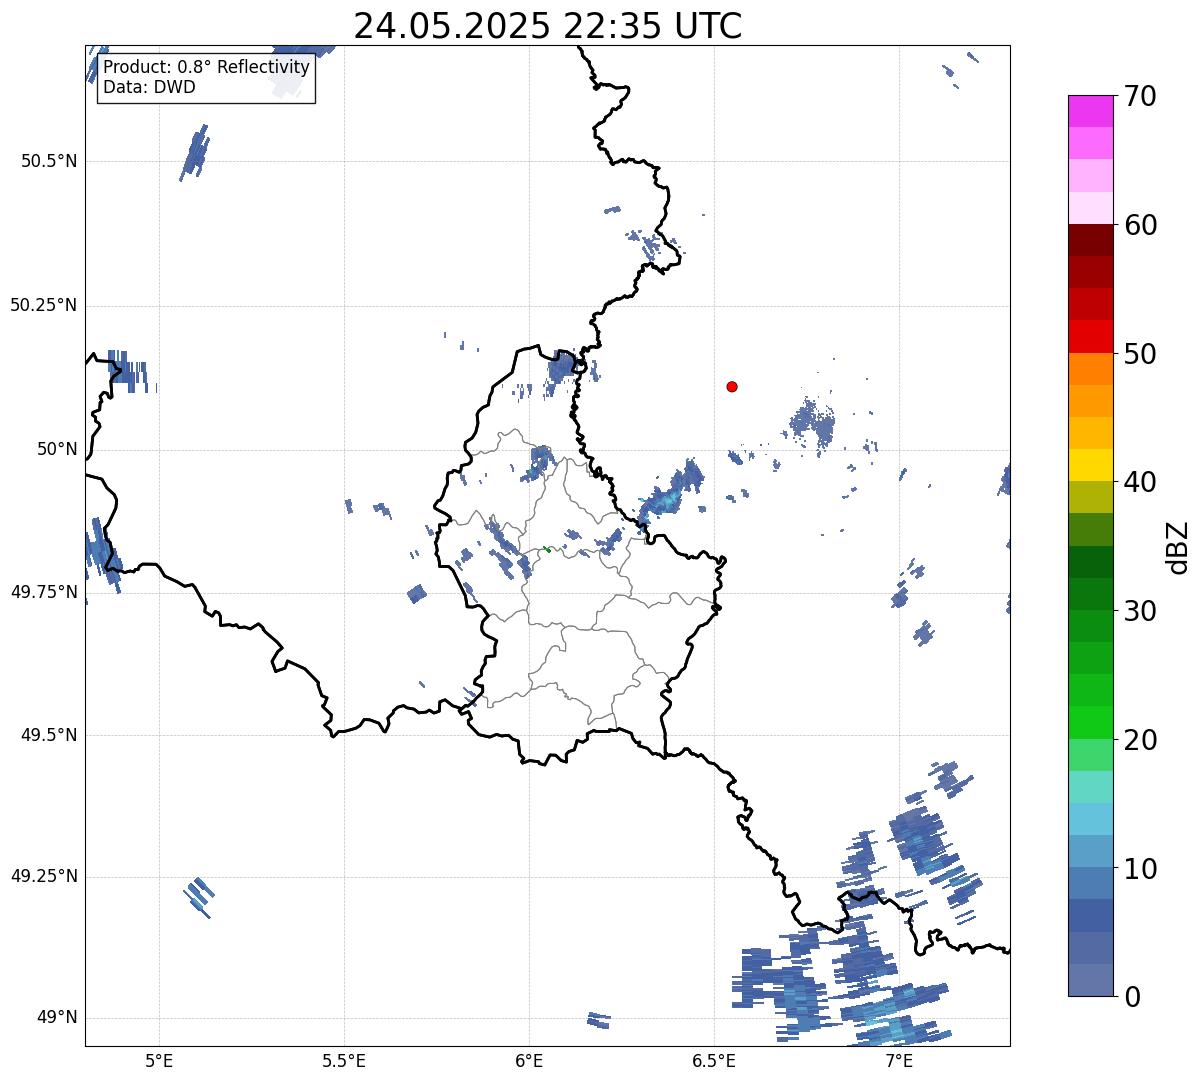Click the latitude label 49.5°N

(x=49, y=735)
